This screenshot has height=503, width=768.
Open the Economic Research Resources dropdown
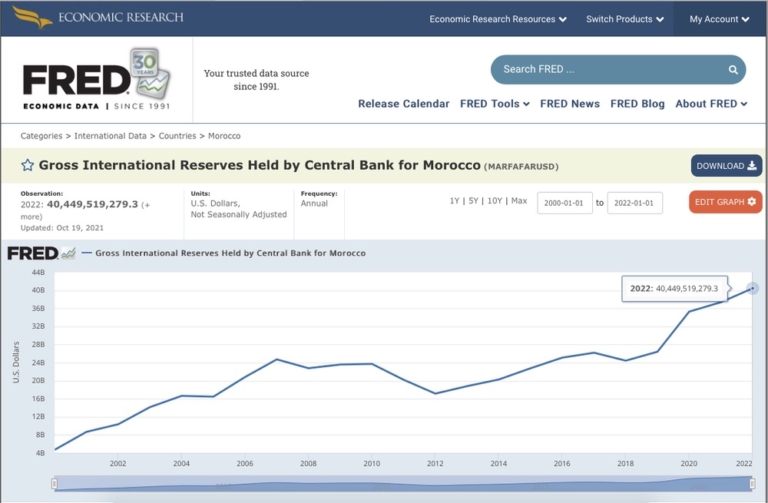497,19
